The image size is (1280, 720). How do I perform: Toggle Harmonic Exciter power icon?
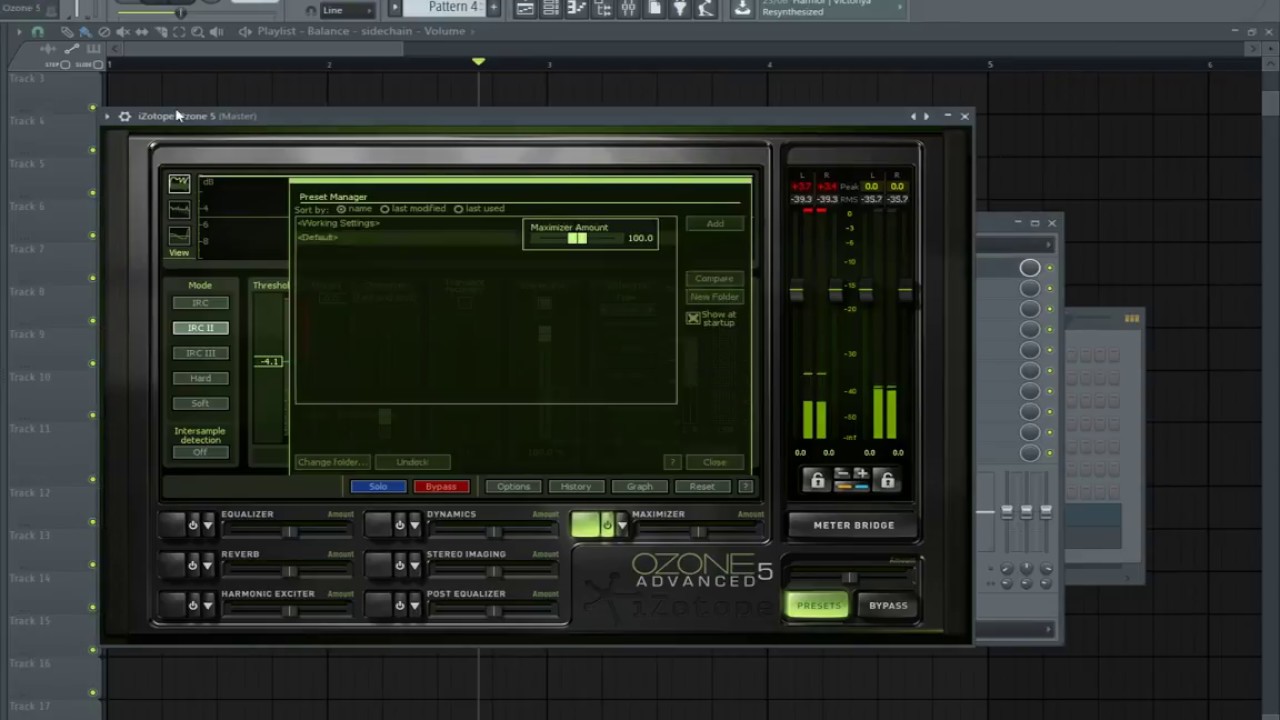pos(192,605)
